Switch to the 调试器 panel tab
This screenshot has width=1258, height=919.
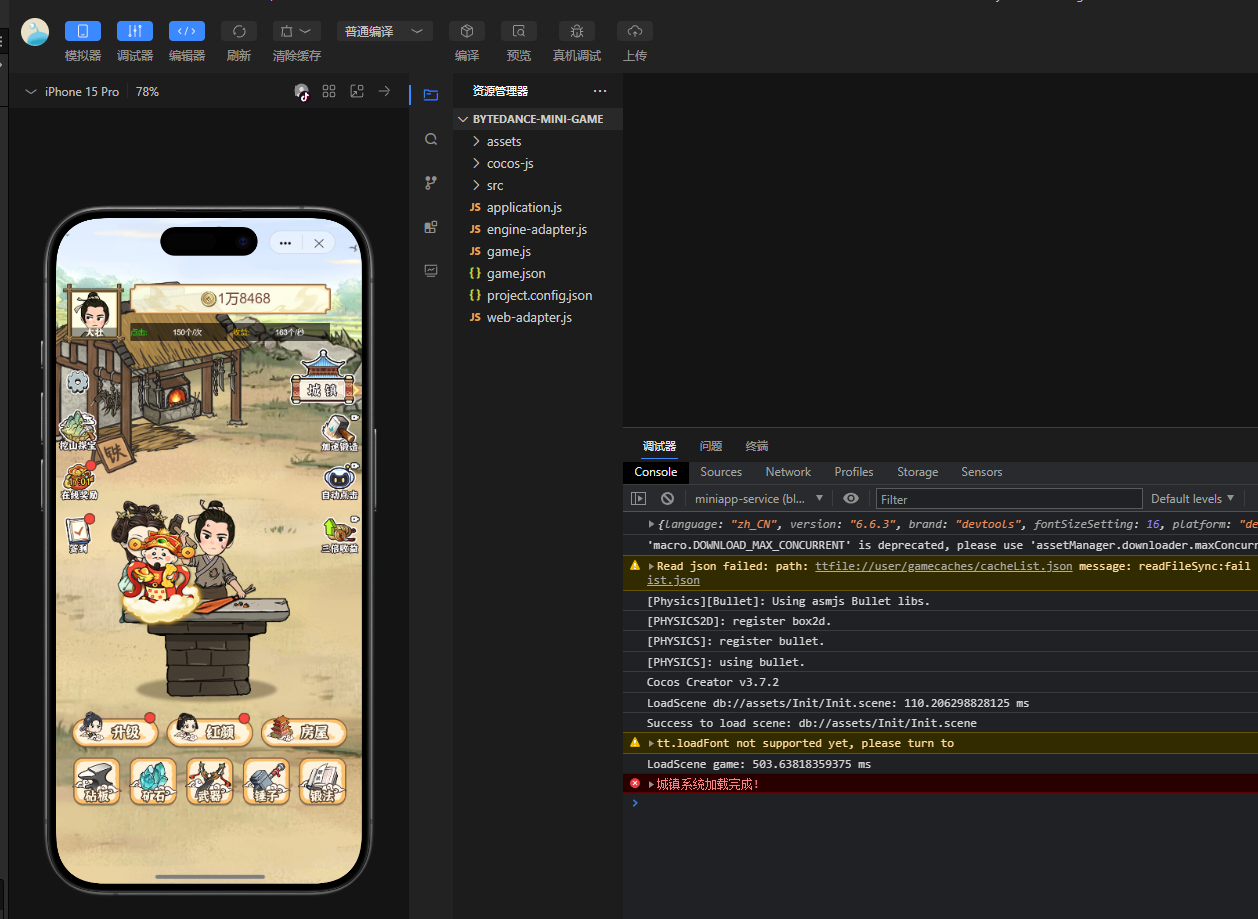click(x=659, y=446)
